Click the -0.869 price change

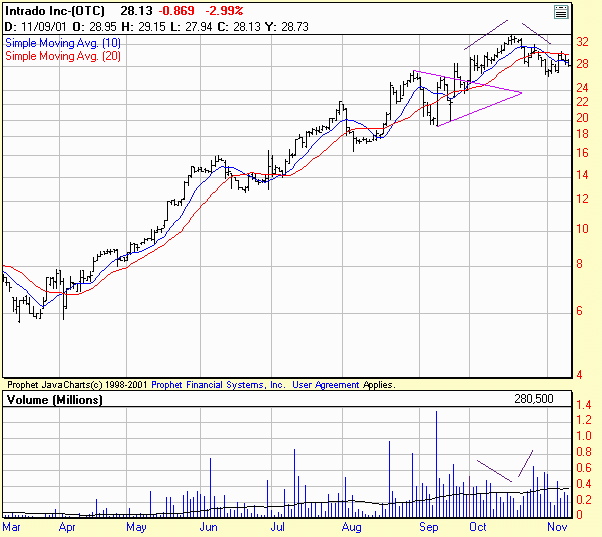pyautogui.click(x=177, y=11)
